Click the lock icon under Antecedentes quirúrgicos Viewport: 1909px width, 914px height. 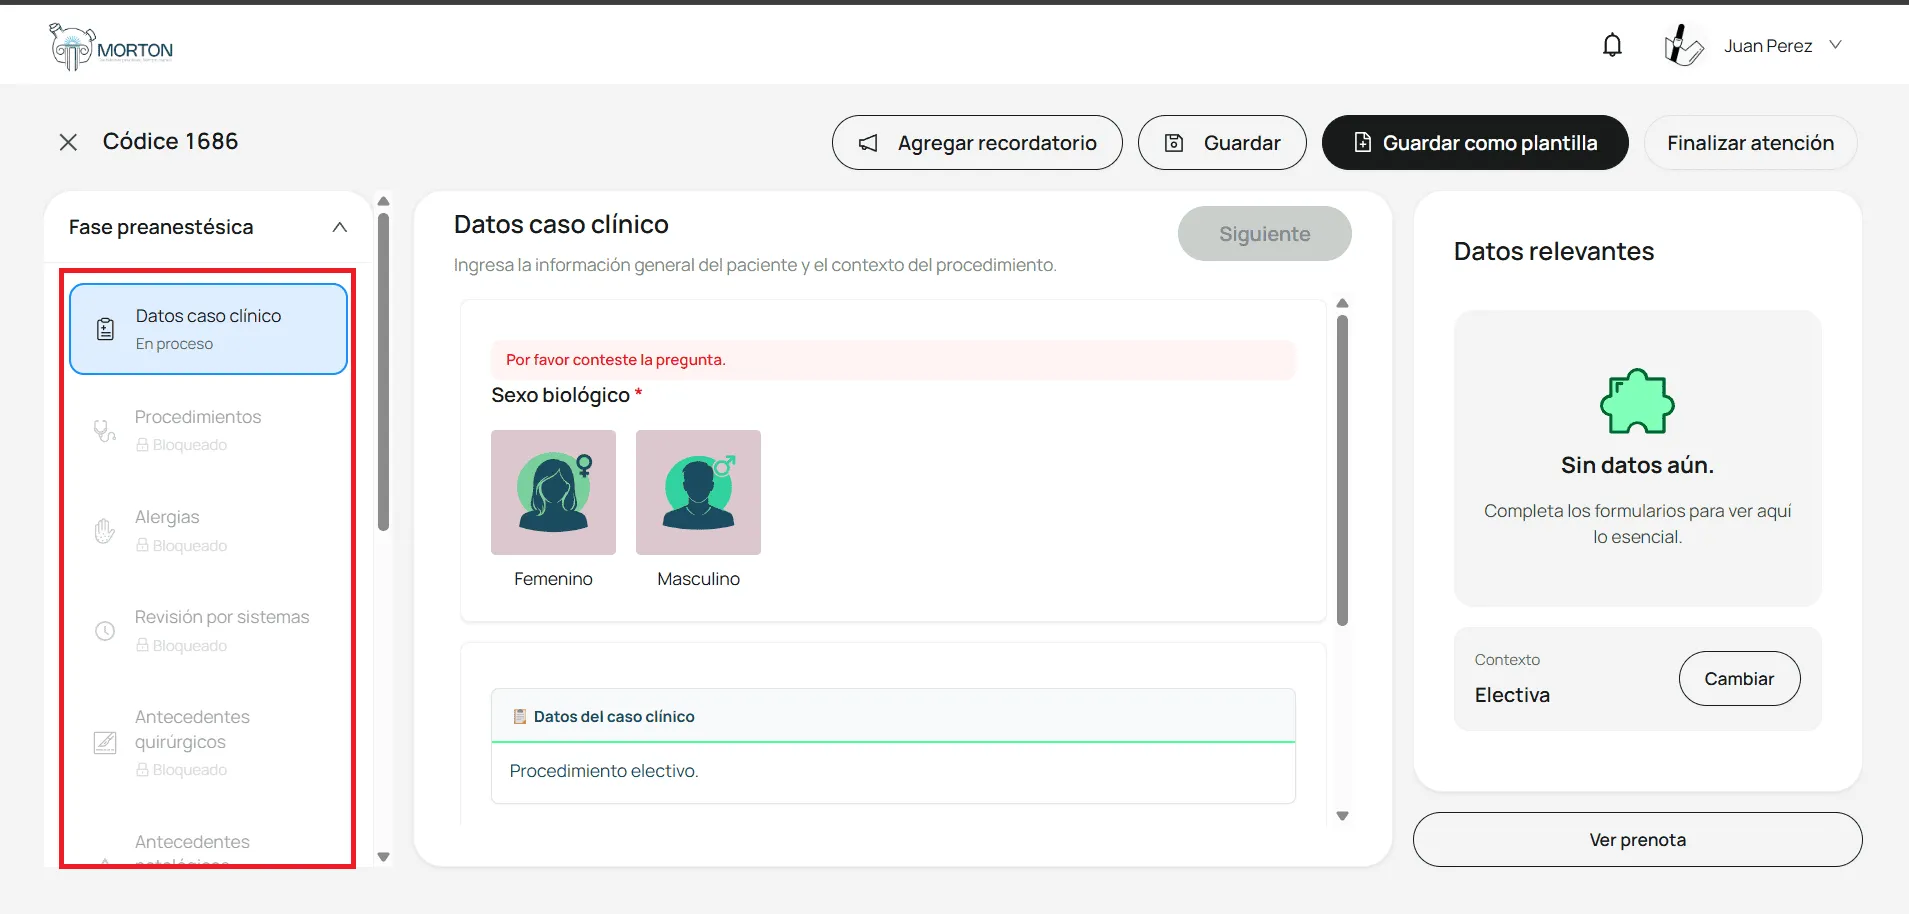(142, 769)
